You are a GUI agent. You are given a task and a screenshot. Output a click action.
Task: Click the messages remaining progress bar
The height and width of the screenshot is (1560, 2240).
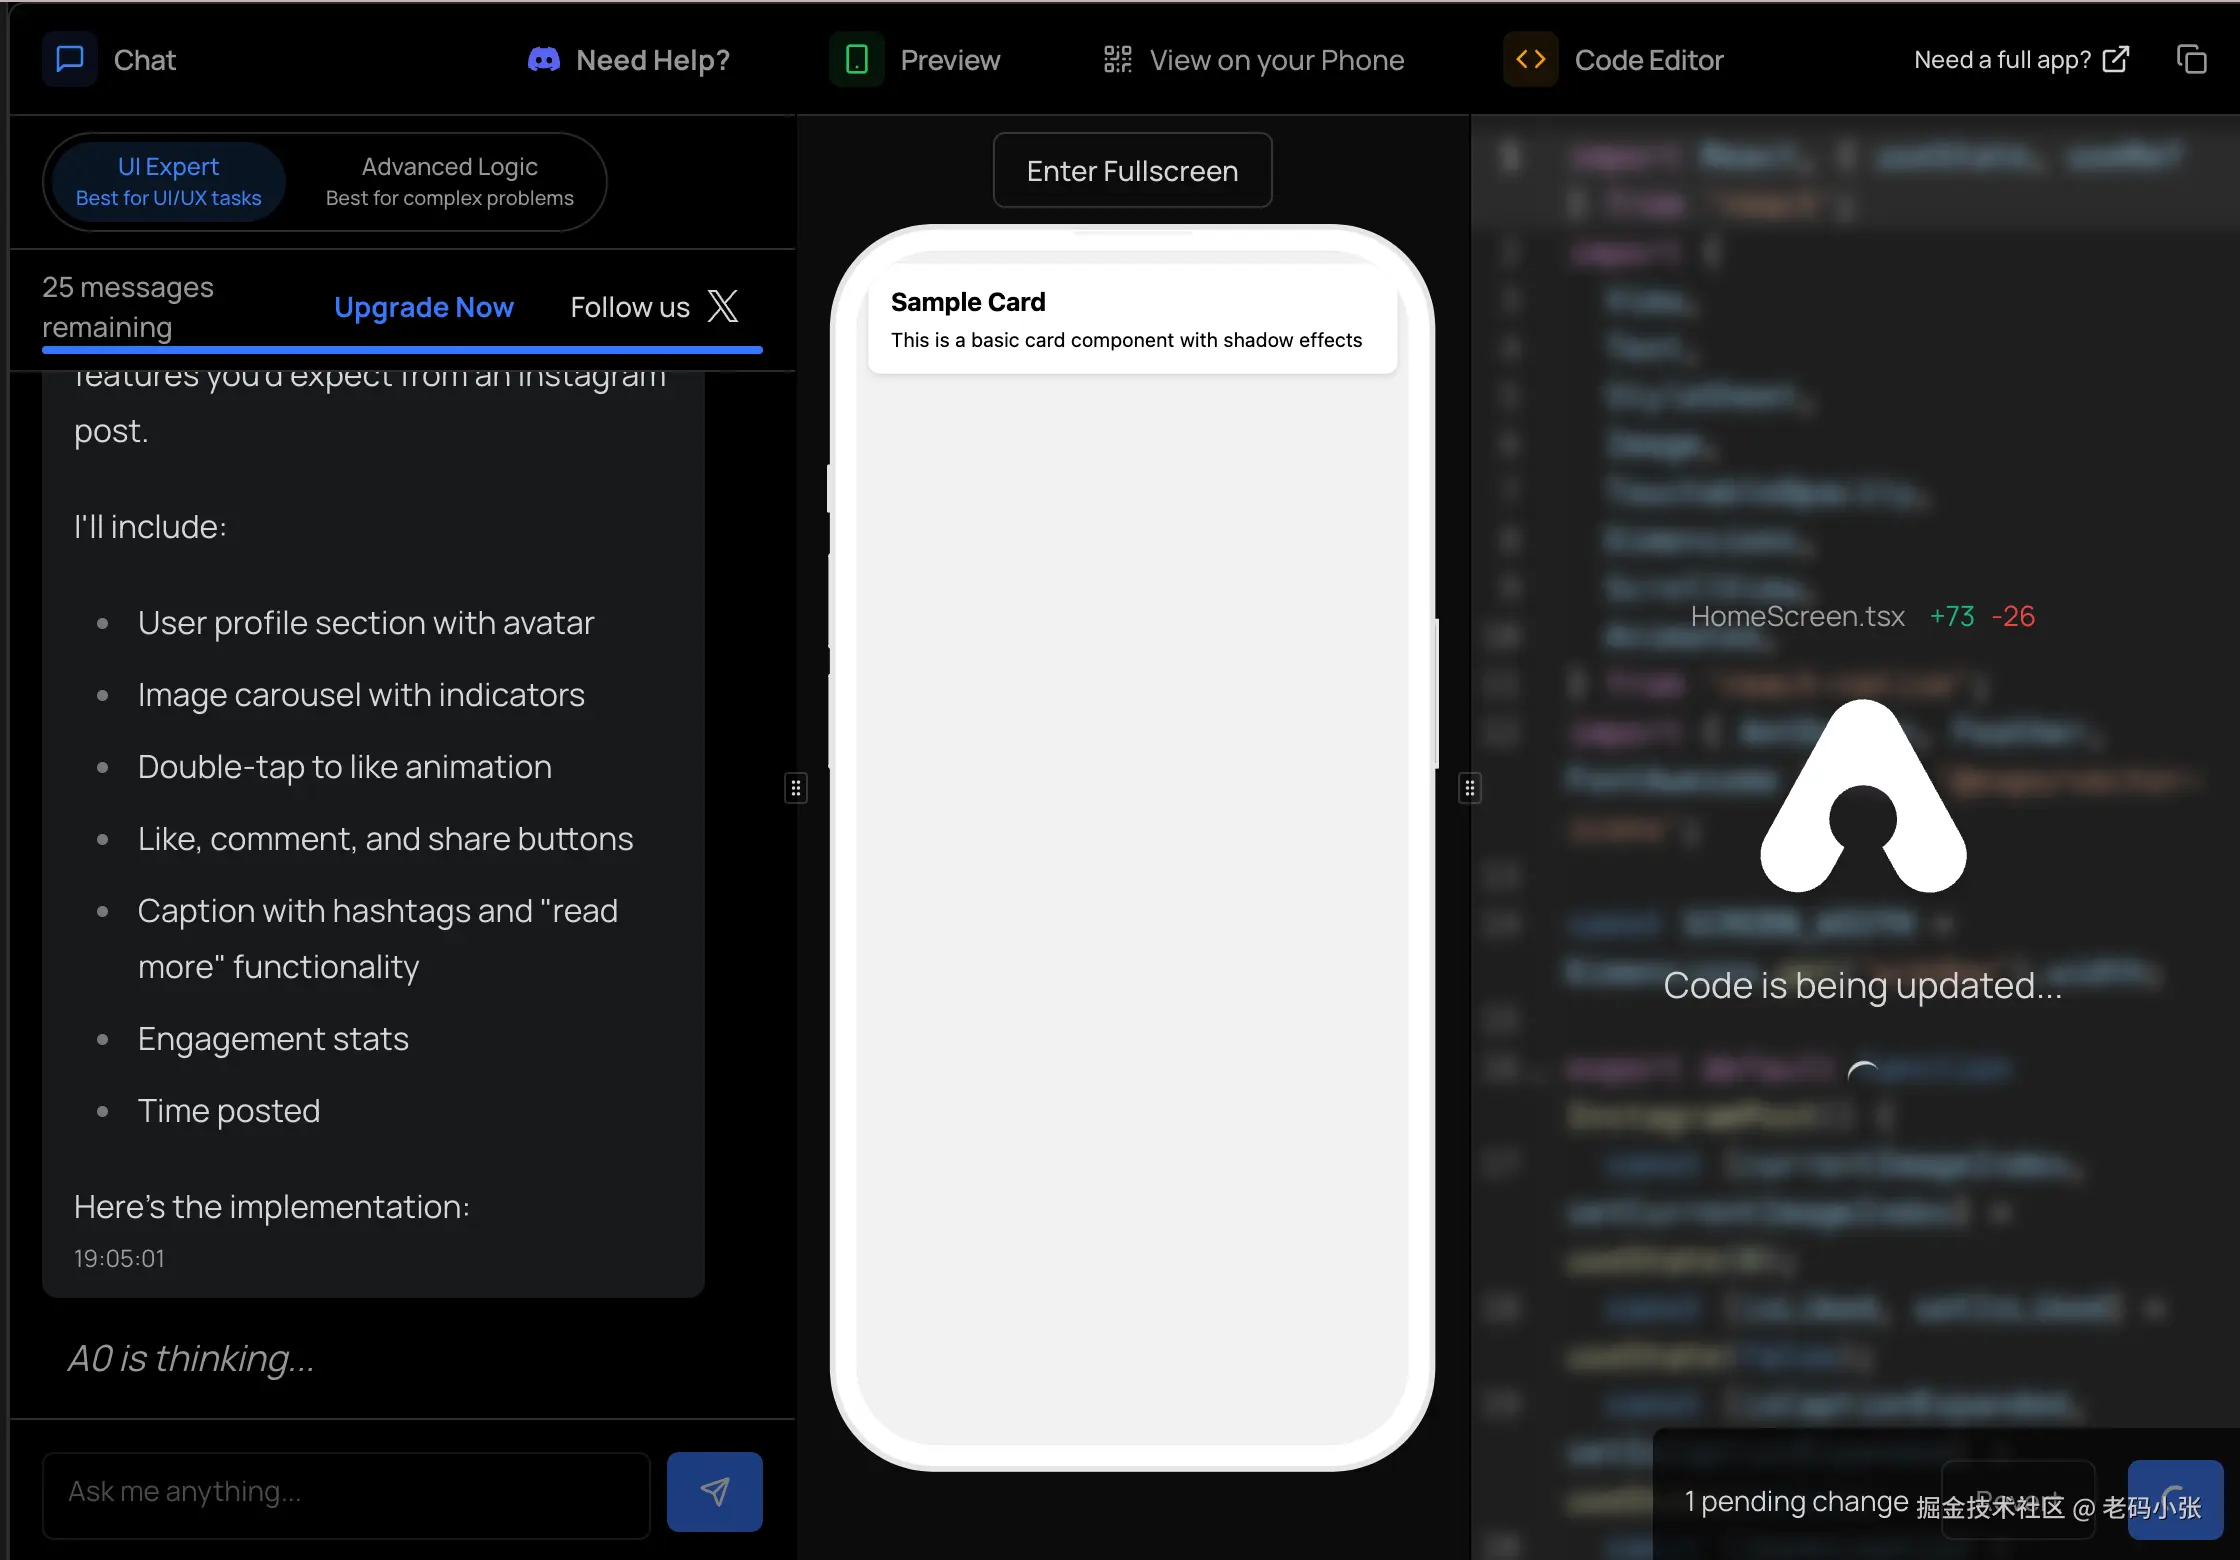[x=402, y=350]
